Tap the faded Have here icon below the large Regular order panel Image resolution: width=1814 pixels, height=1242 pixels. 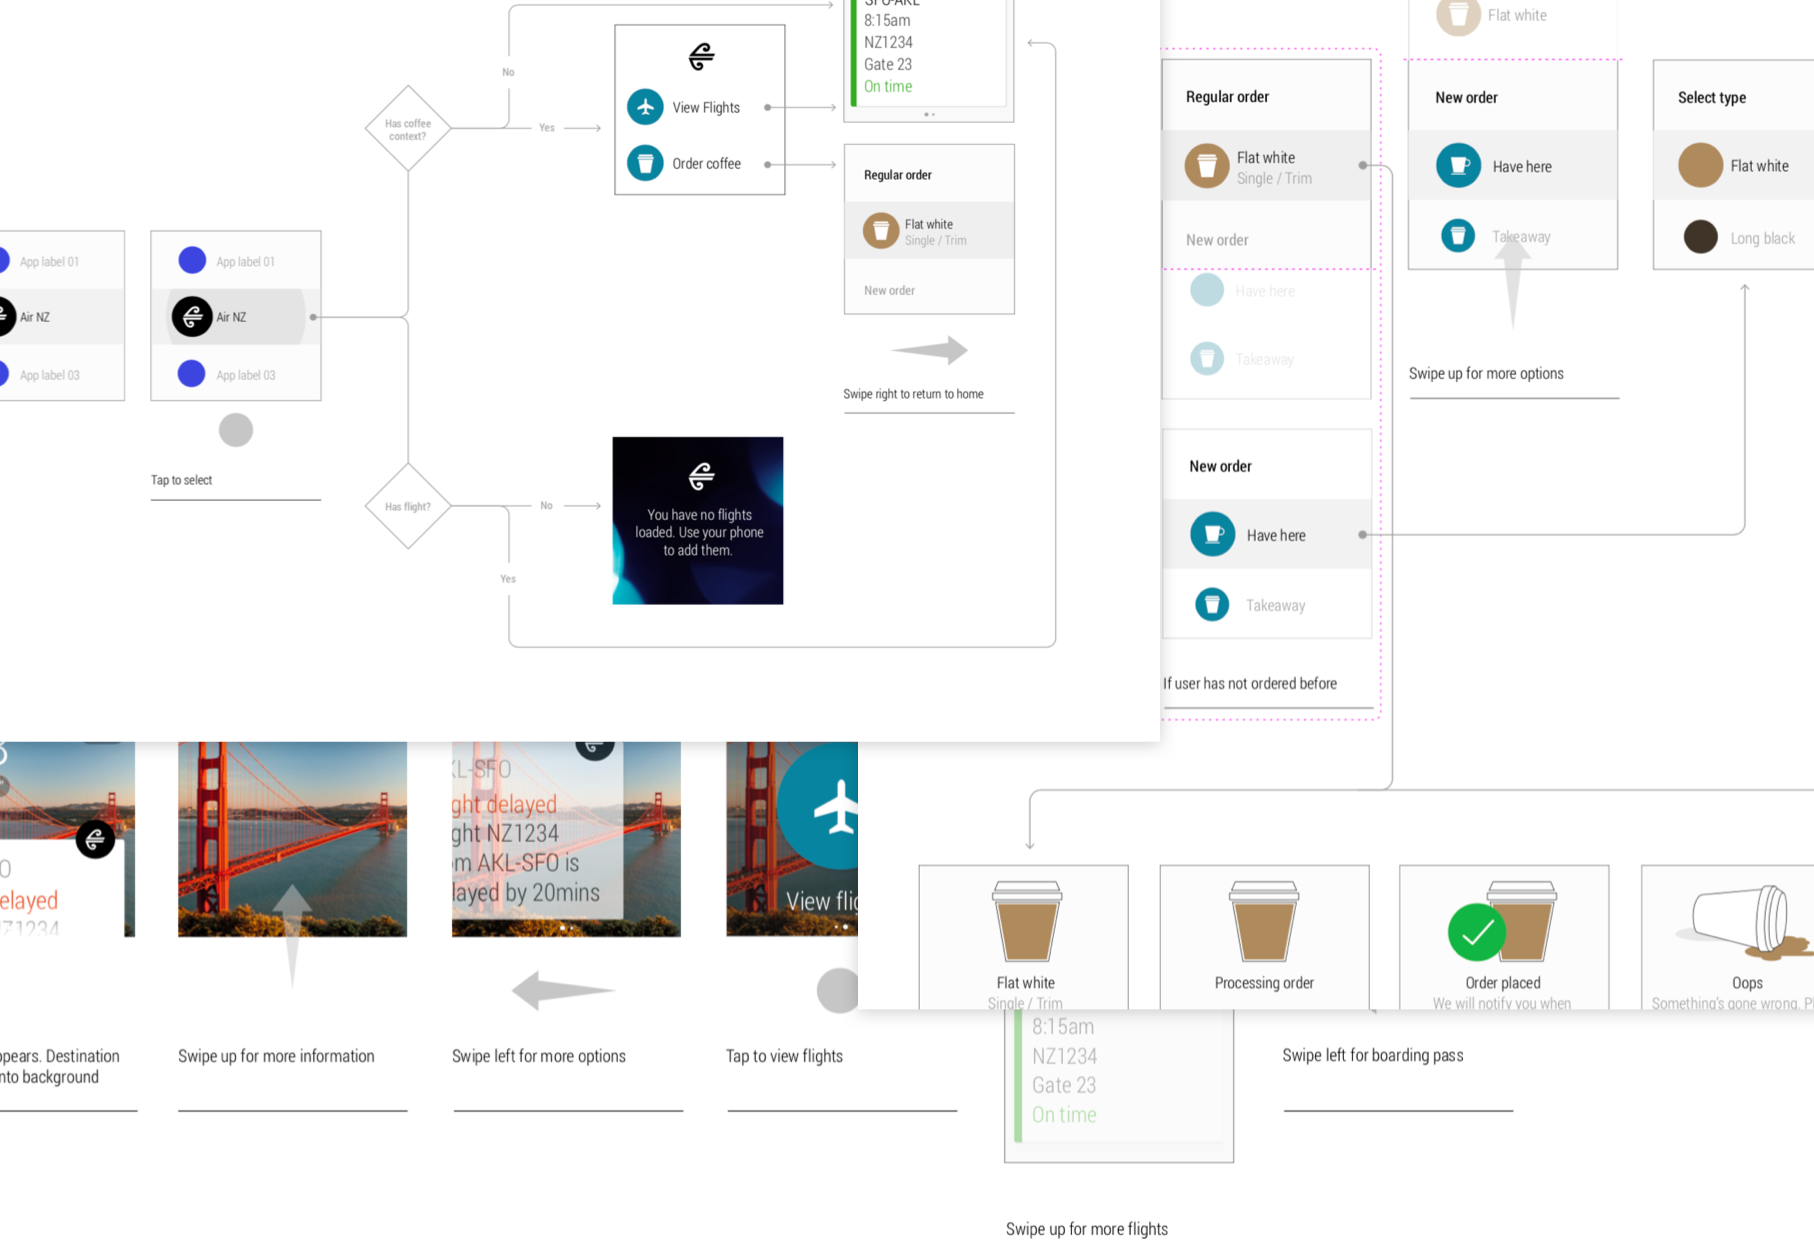(x=1207, y=290)
